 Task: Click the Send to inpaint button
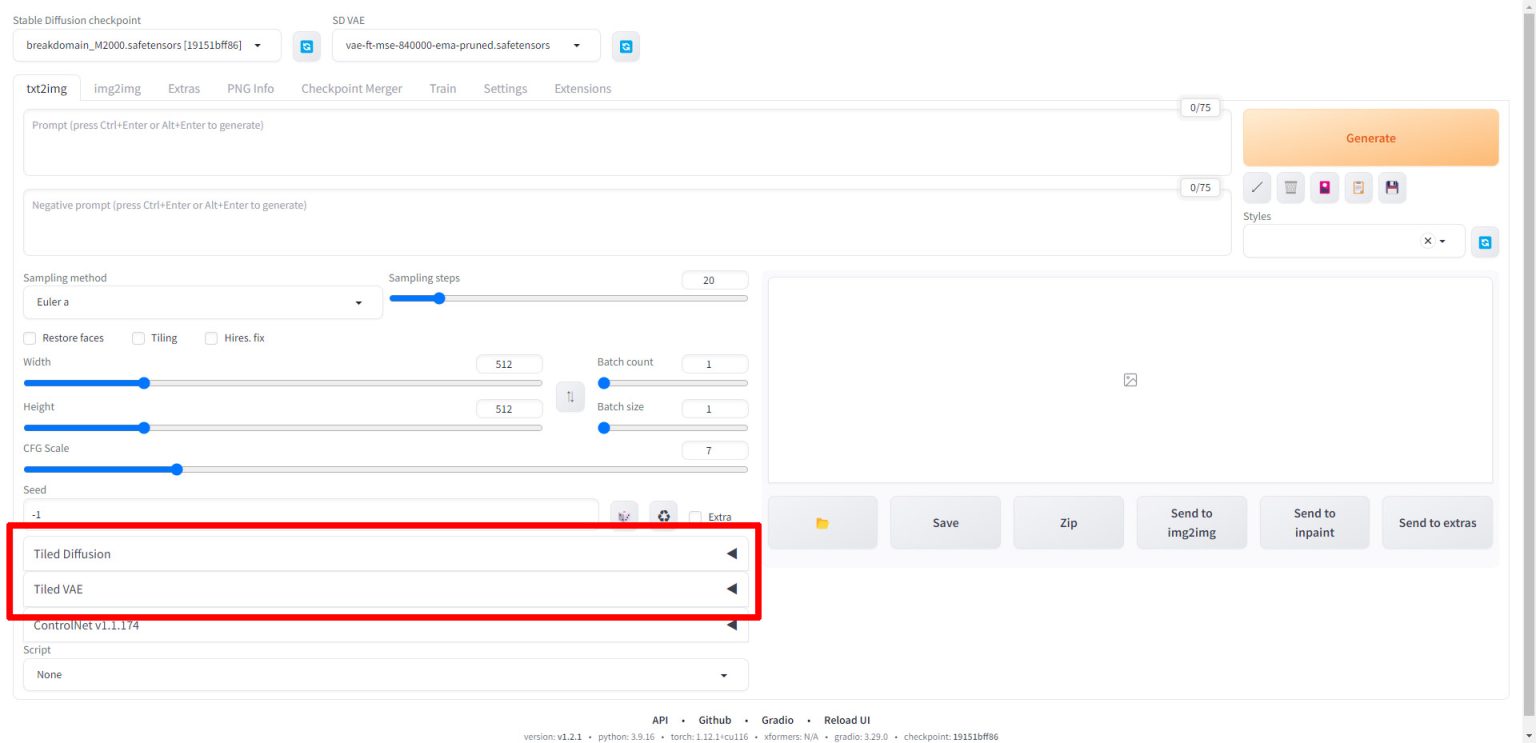(x=1314, y=523)
